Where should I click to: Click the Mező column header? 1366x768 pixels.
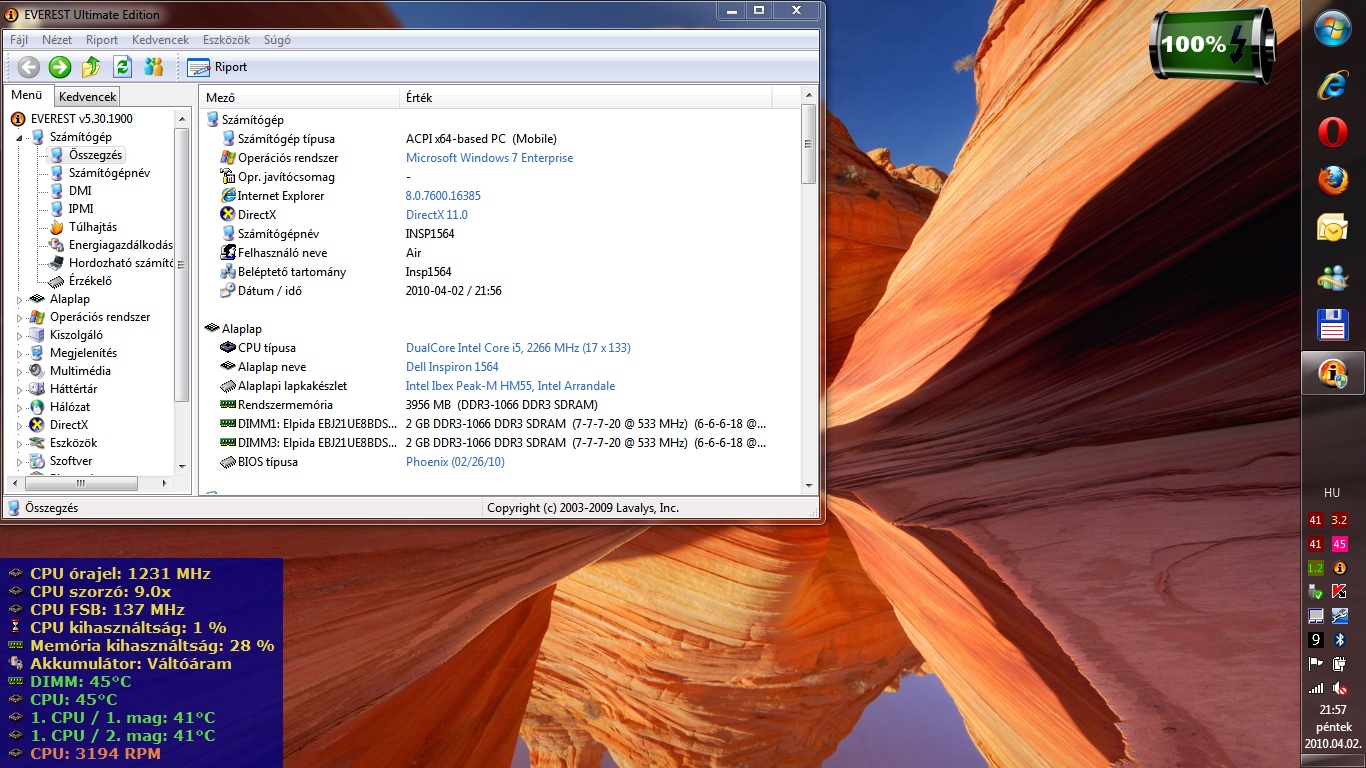(299, 98)
